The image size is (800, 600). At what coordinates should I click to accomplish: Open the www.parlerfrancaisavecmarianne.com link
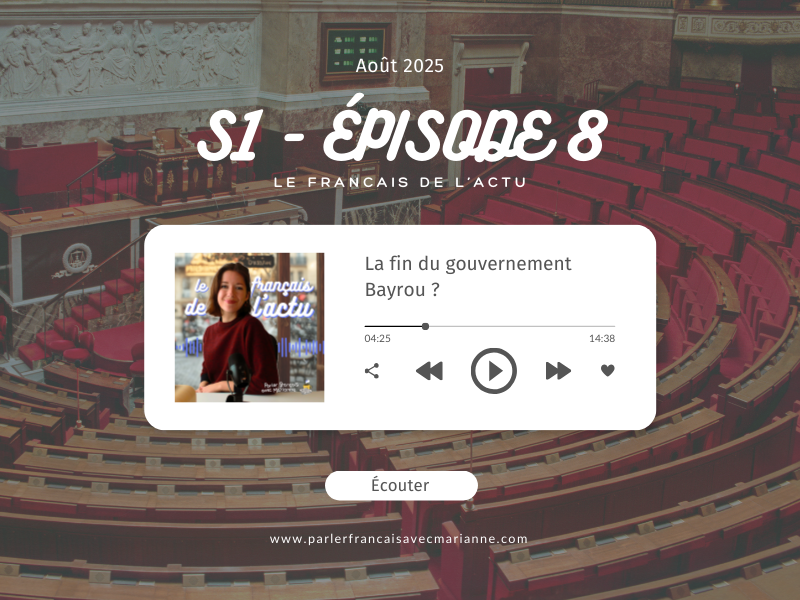pyautogui.click(x=399, y=539)
